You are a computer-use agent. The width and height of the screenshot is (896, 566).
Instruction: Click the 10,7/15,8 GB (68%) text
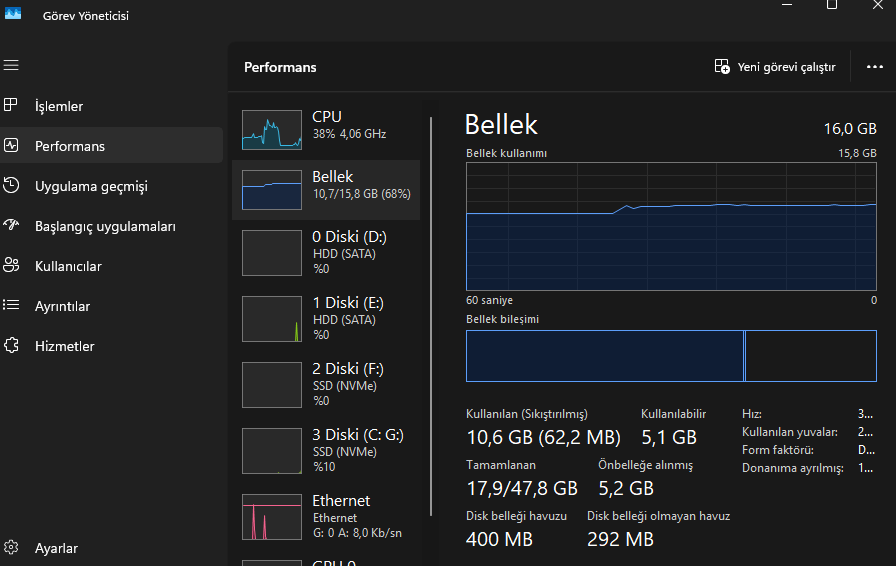coord(361,194)
